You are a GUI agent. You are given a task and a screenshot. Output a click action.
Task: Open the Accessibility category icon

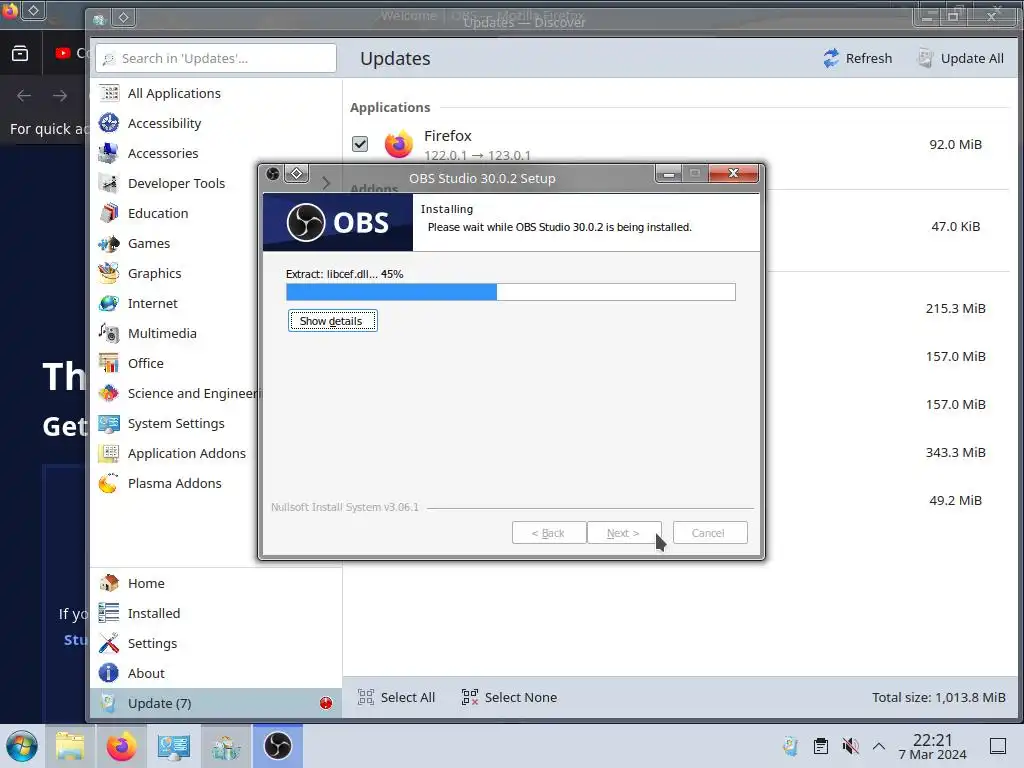tap(109, 123)
